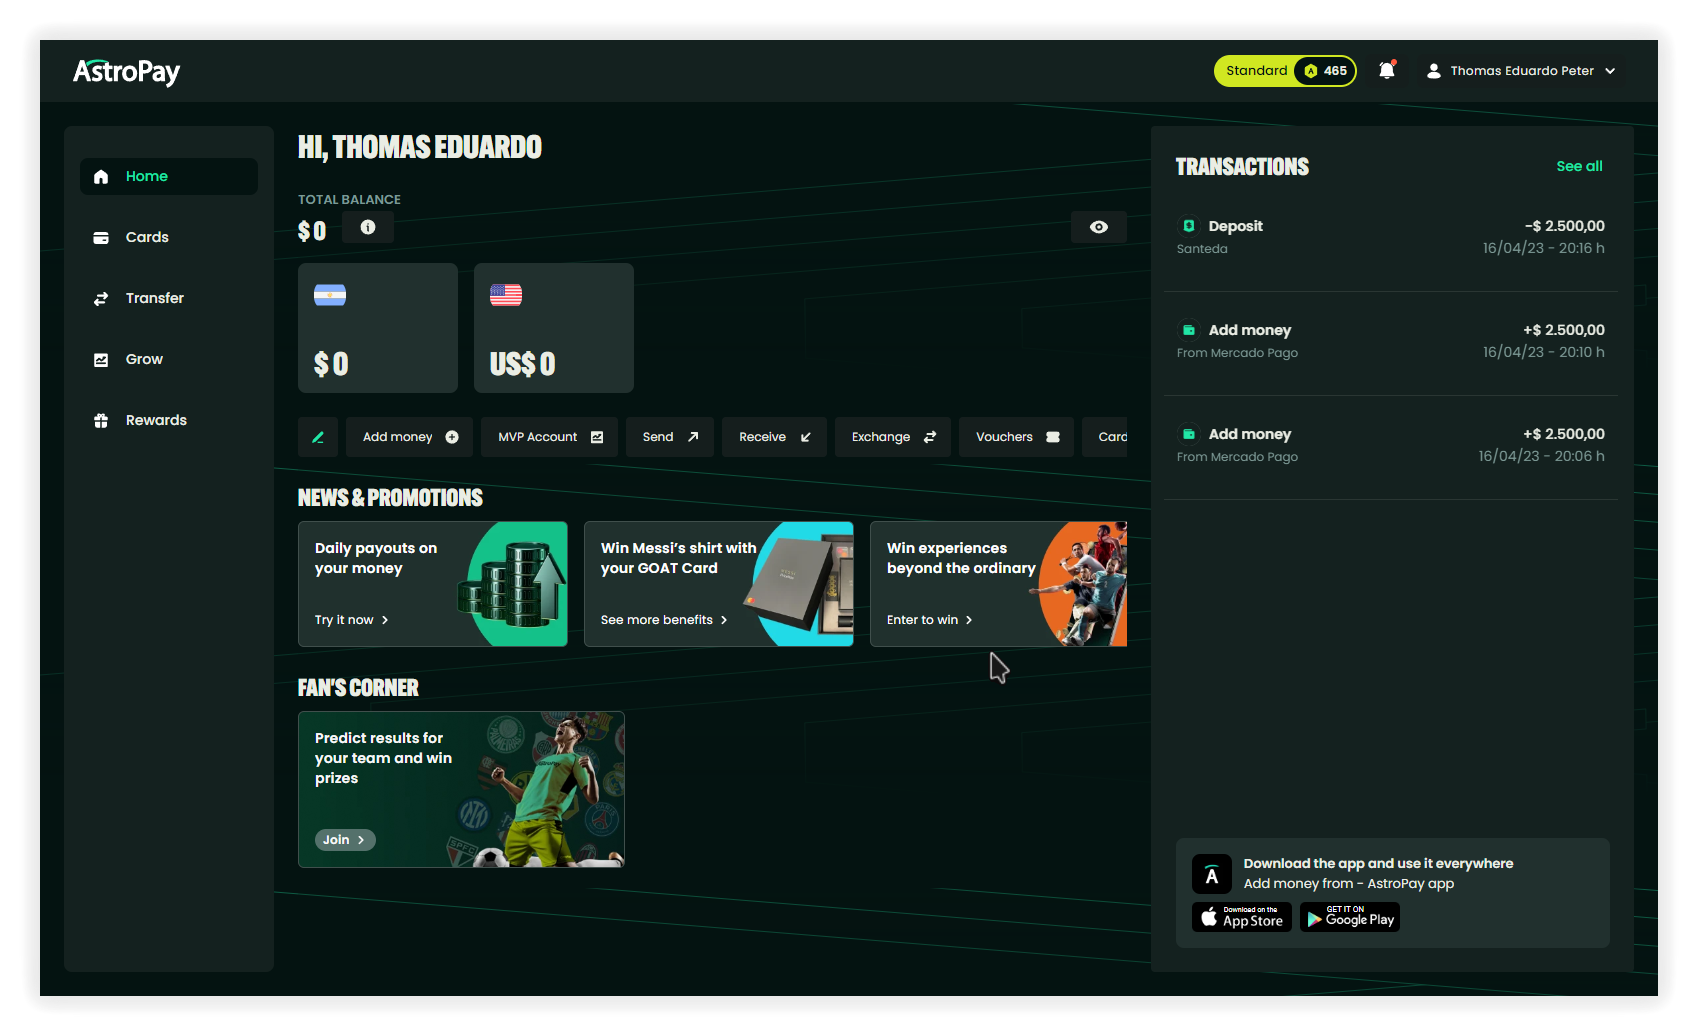Open the Predict results Fan's Corner card

point(461,789)
